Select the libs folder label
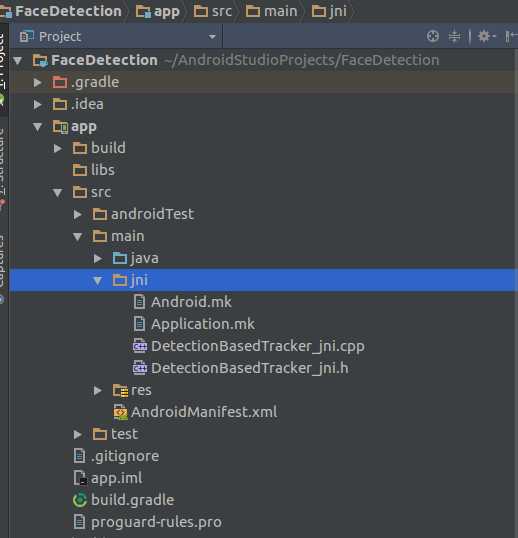518x538 pixels. click(x=103, y=170)
